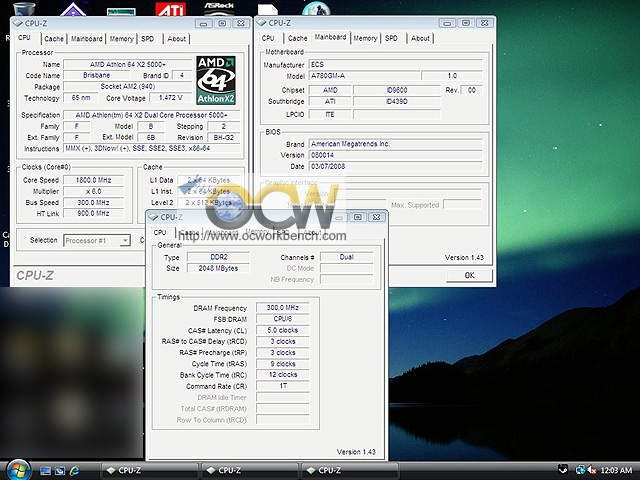The height and width of the screenshot is (480, 640).
Task: Click the Package value Socket AM2 (940)
Action: 128,87
